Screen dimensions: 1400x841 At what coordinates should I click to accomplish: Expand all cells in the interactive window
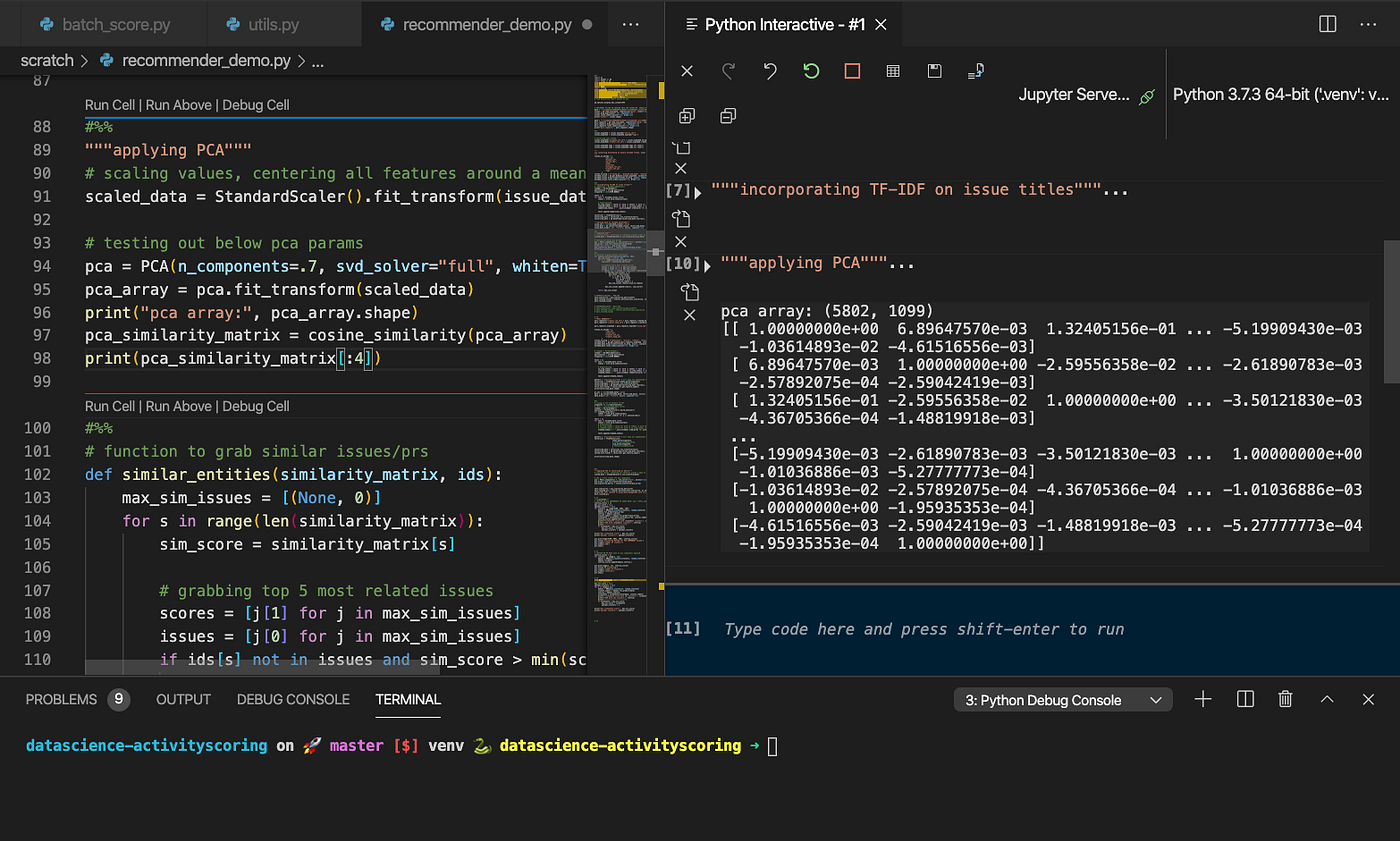(x=686, y=115)
